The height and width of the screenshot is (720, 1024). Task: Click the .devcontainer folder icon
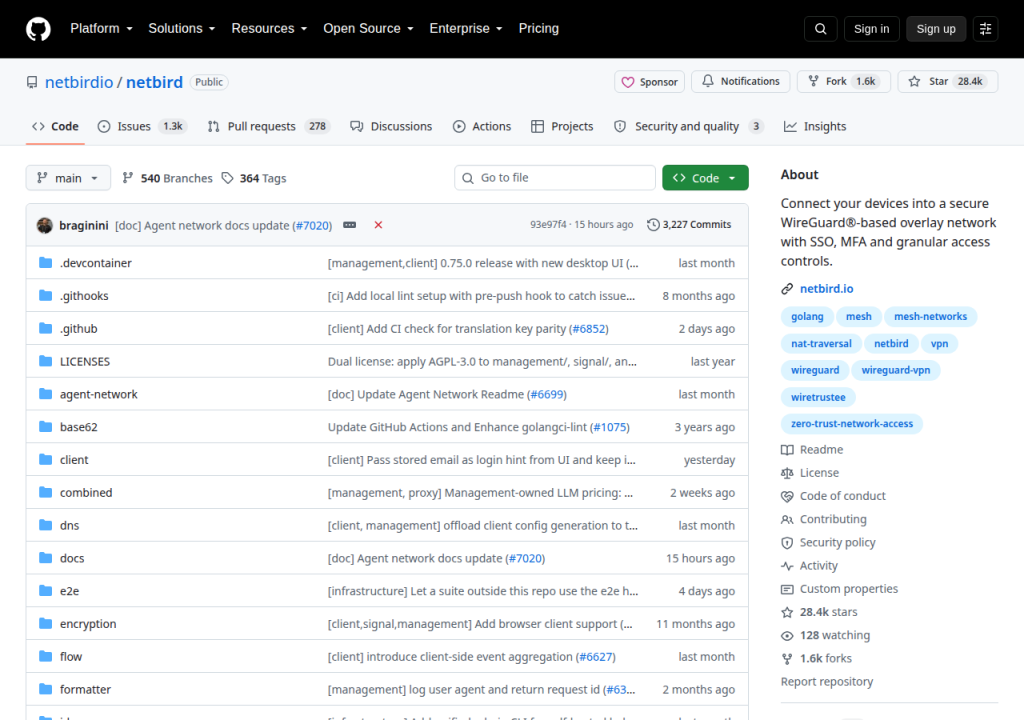46,263
